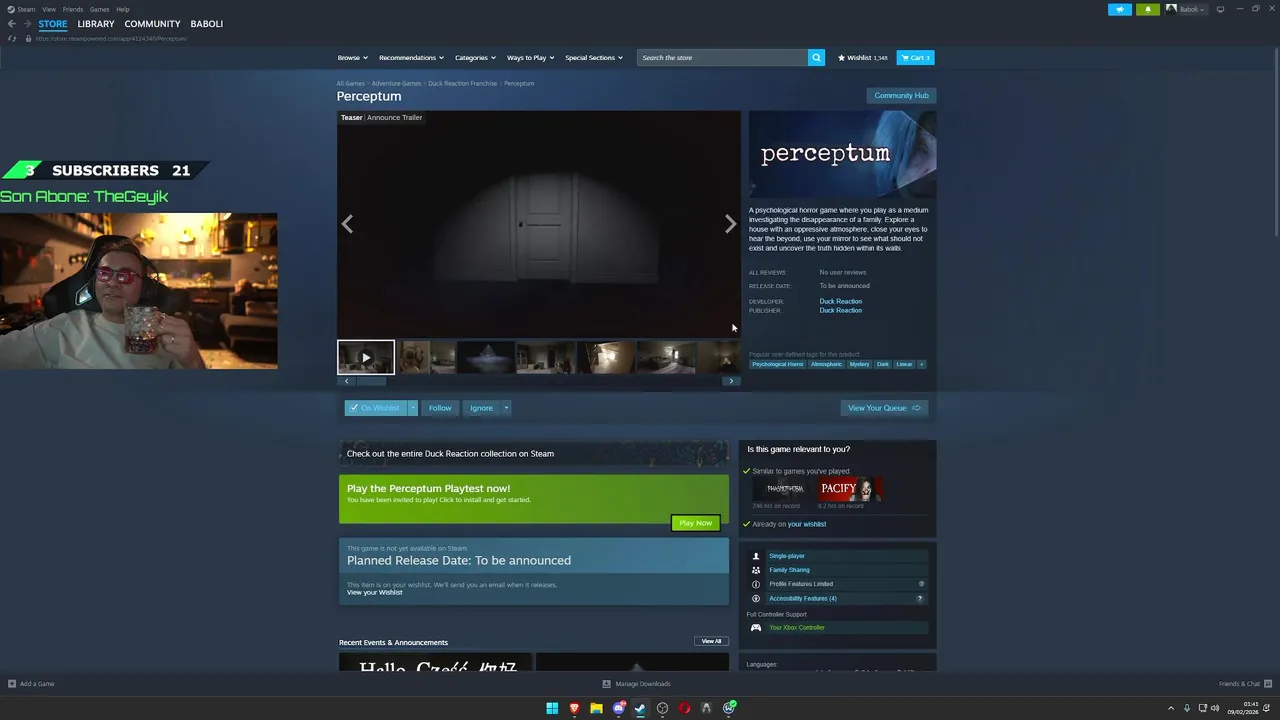Open Windows Start menu
Viewport: 1280px width, 720px height.
(552, 708)
